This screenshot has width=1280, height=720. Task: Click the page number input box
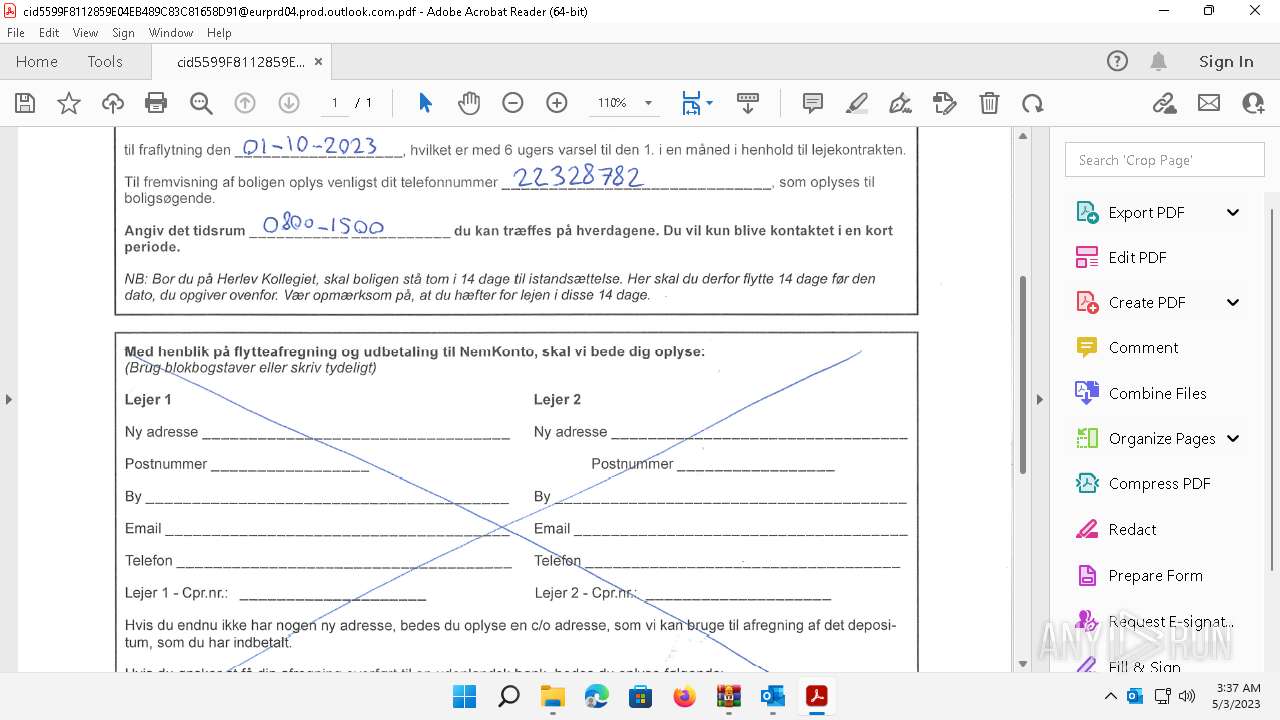click(334, 103)
